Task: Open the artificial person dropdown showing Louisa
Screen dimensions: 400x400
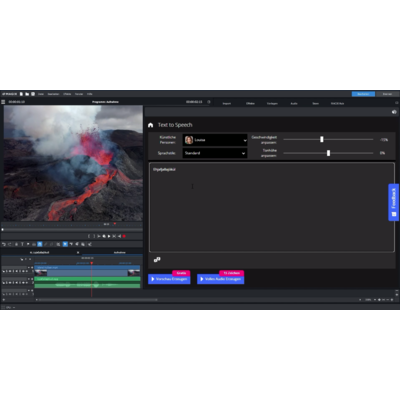Action: (x=215, y=140)
